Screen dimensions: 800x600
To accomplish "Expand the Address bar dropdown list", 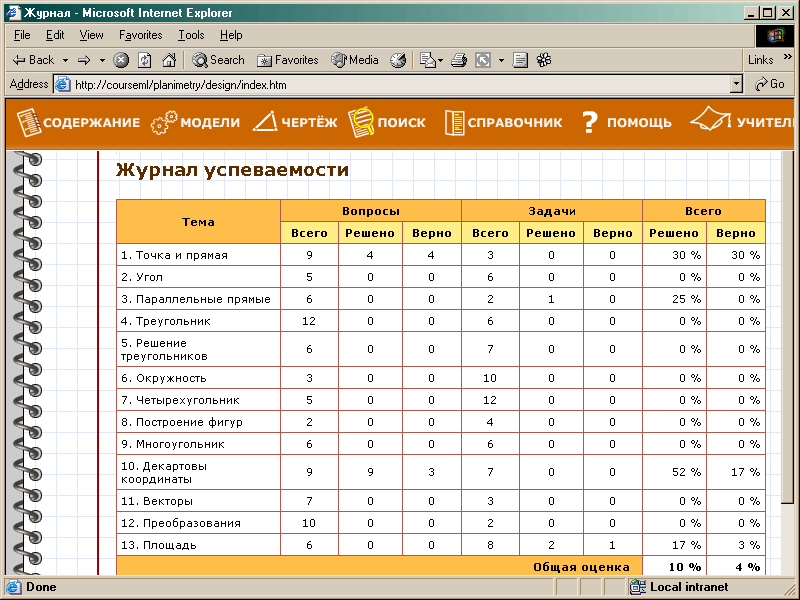I will [x=736, y=84].
